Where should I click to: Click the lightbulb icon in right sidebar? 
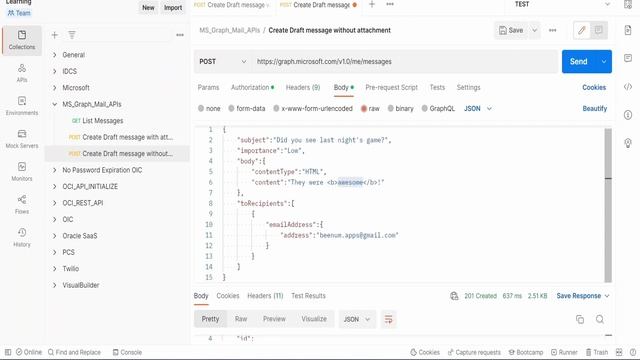(x=628, y=143)
